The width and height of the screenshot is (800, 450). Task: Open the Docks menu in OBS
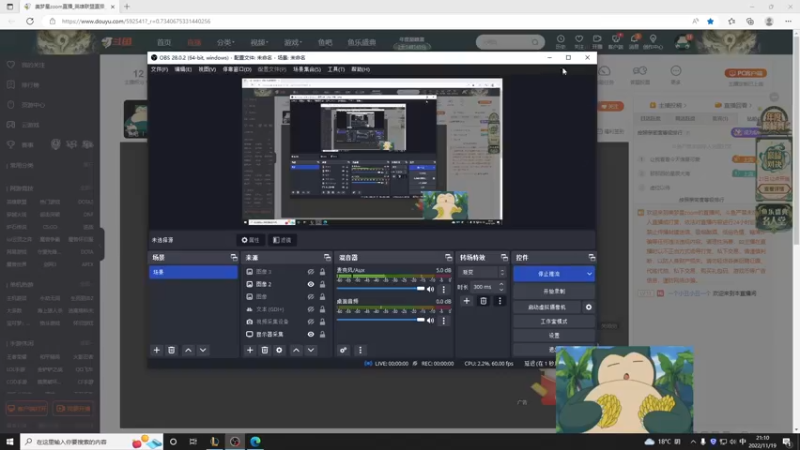(237, 69)
